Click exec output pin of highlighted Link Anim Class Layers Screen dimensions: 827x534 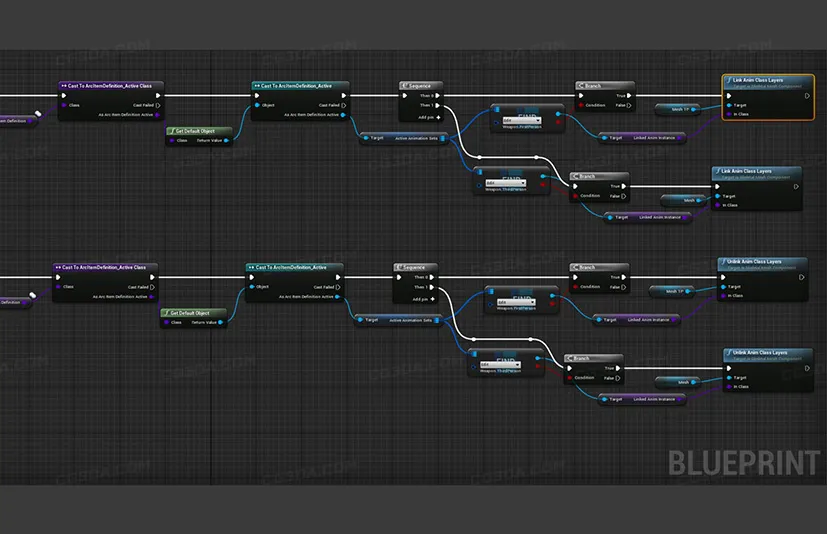[807, 96]
